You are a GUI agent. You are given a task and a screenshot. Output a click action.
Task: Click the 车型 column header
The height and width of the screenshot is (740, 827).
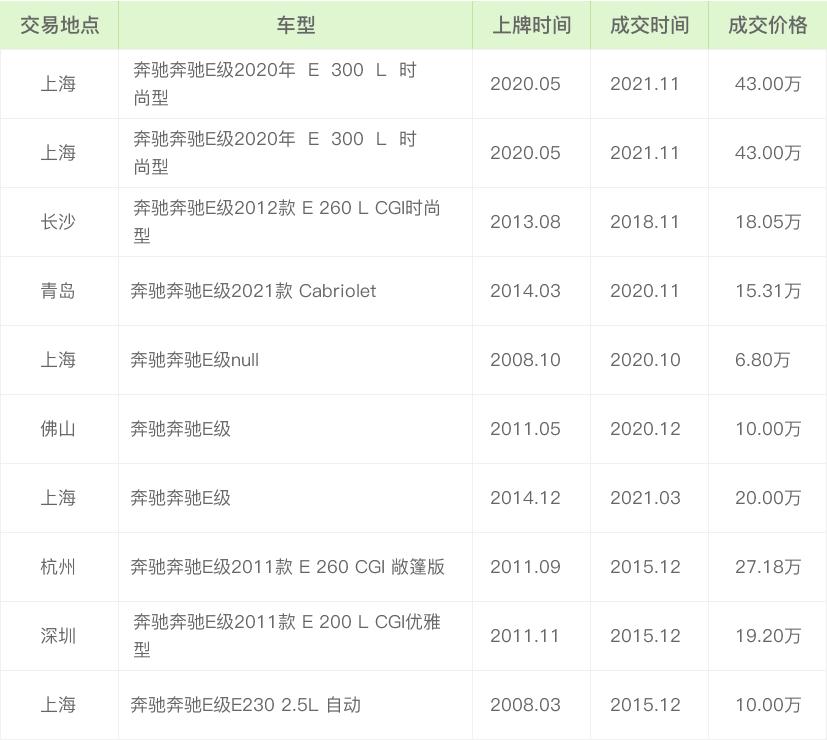[295, 25]
